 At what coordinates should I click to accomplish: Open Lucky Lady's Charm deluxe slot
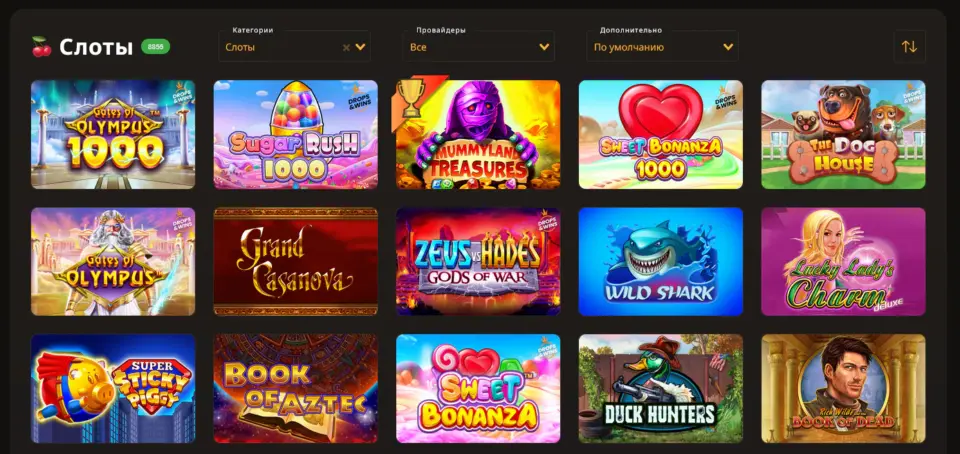[x=843, y=262]
